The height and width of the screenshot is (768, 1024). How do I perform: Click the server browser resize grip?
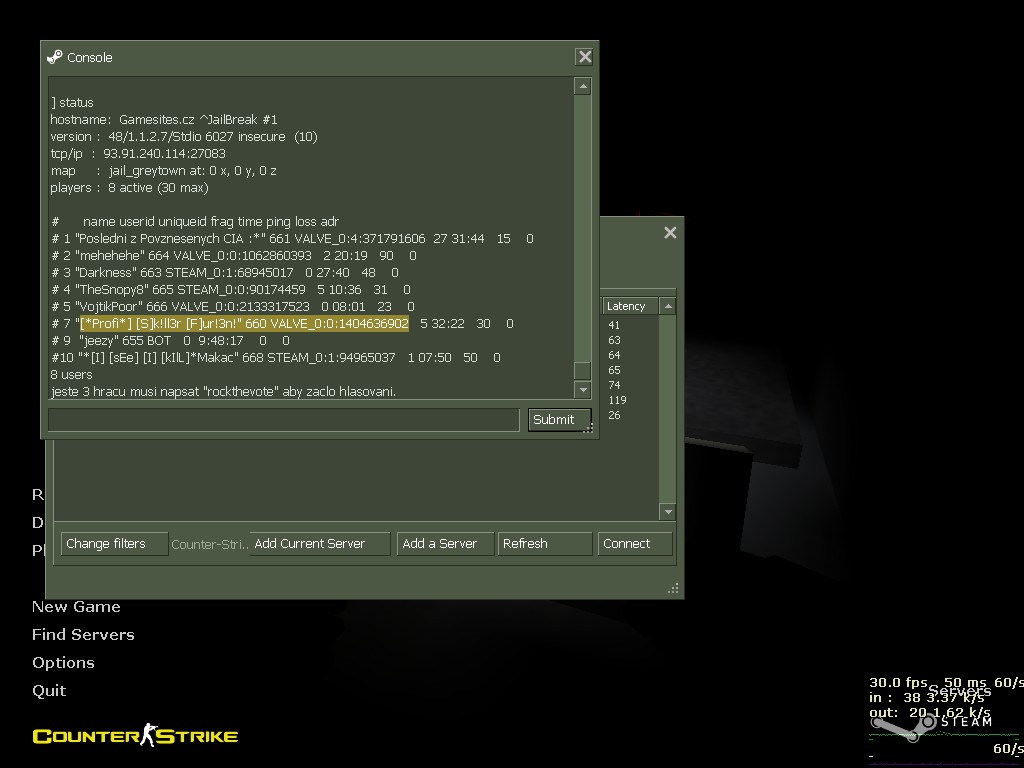pos(673,588)
